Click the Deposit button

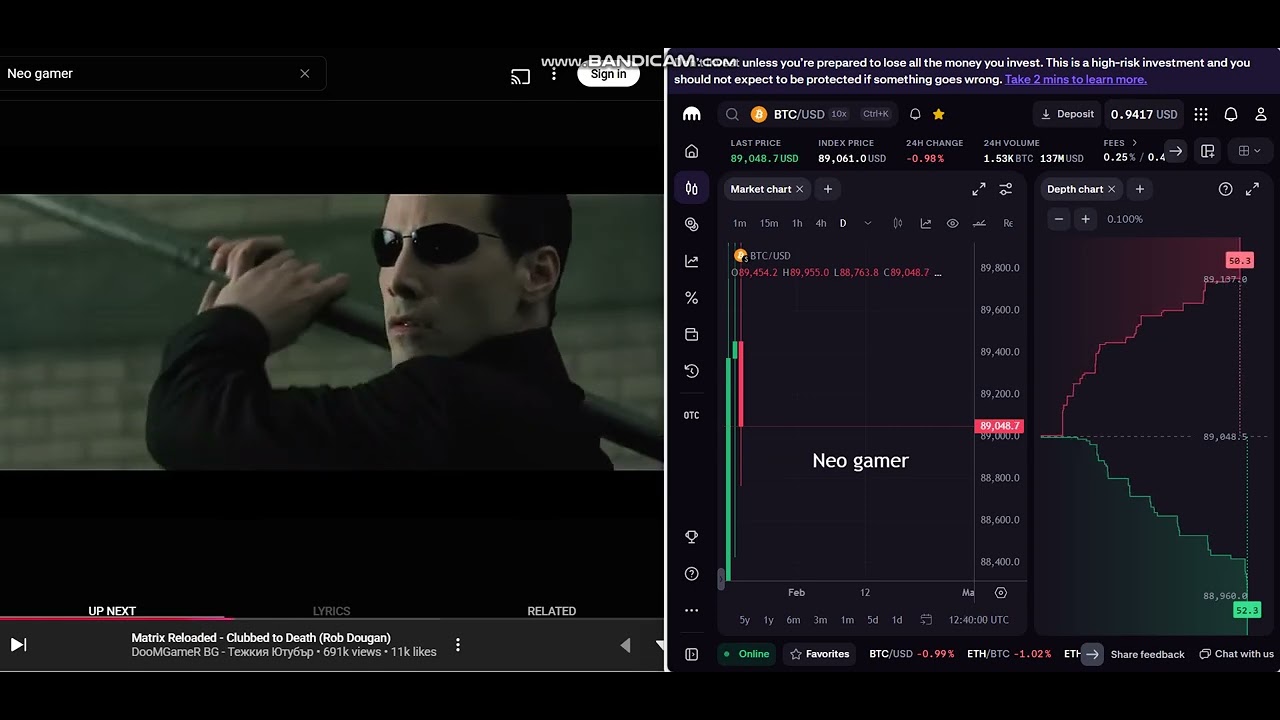coord(1067,114)
